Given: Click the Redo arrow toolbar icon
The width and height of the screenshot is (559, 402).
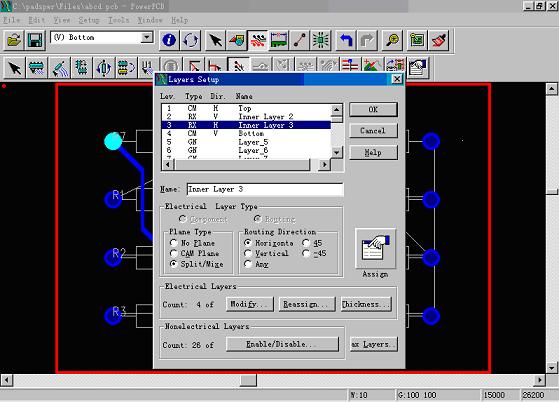Looking at the screenshot, I should (367, 40).
